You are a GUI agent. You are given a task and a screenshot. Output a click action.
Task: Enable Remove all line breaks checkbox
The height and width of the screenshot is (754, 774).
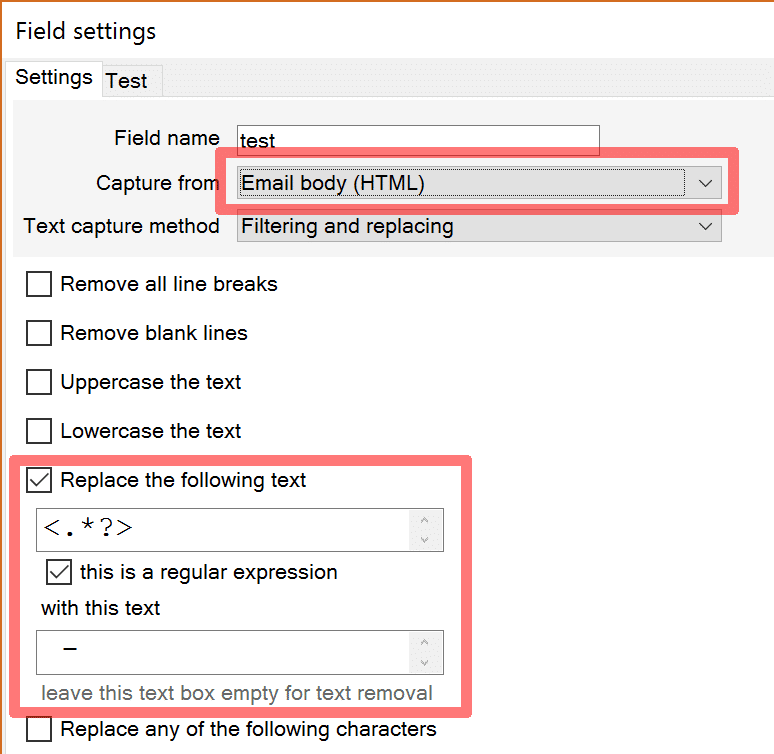39,284
